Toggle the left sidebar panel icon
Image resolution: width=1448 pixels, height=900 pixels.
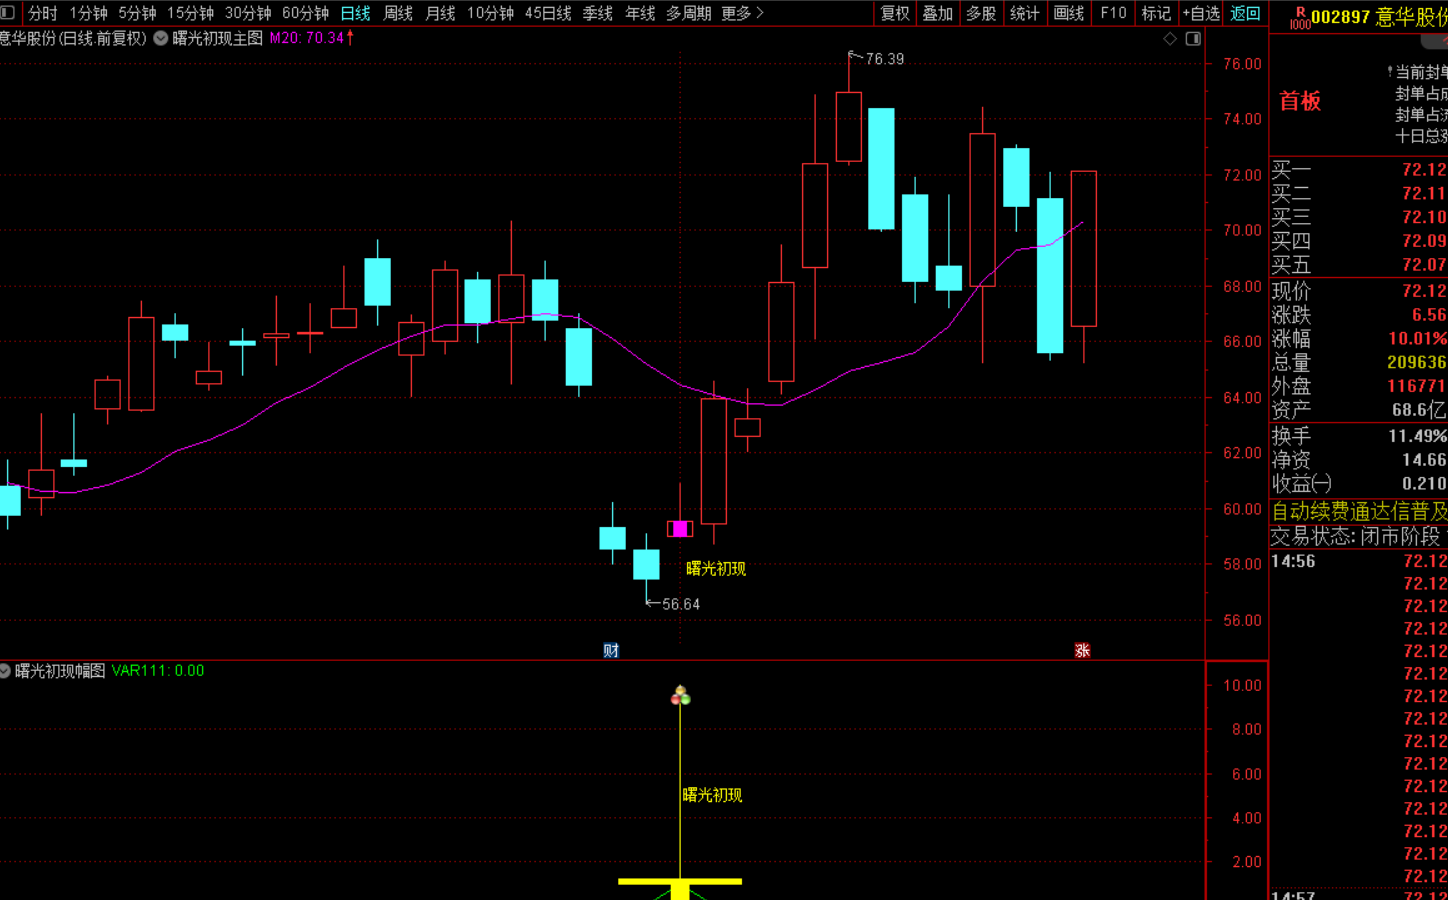(8, 13)
